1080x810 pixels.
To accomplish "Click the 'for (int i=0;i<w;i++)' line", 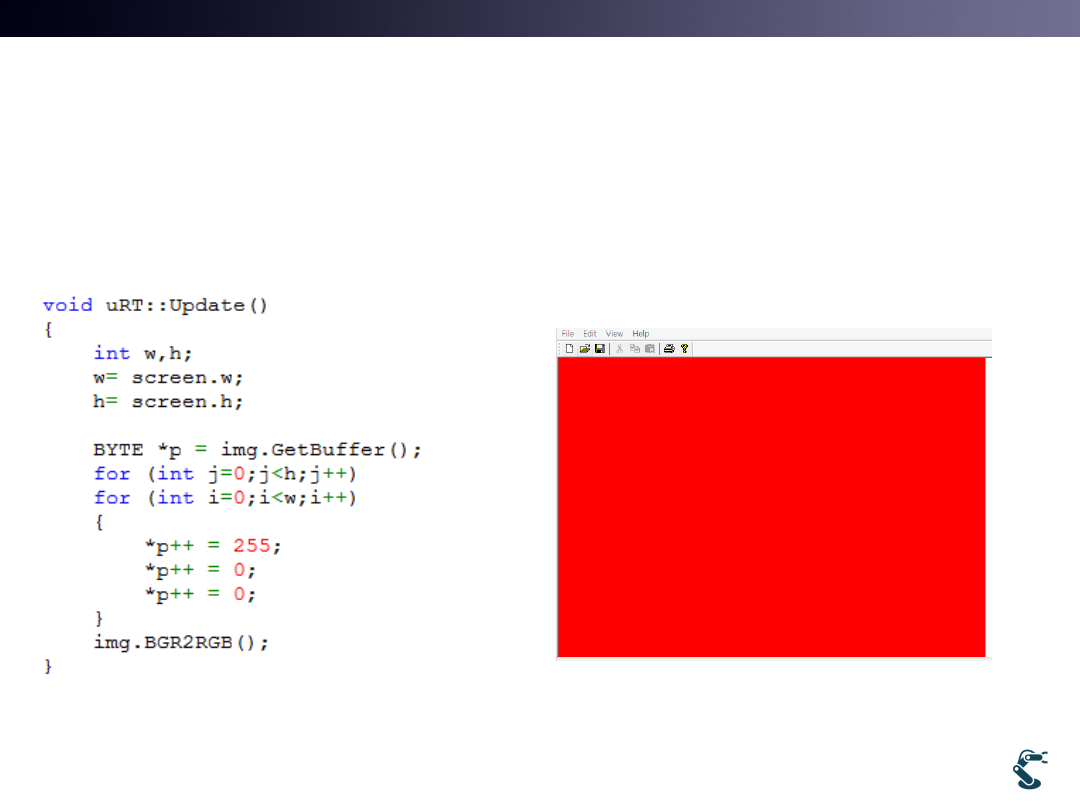I will (x=225, y=498).
